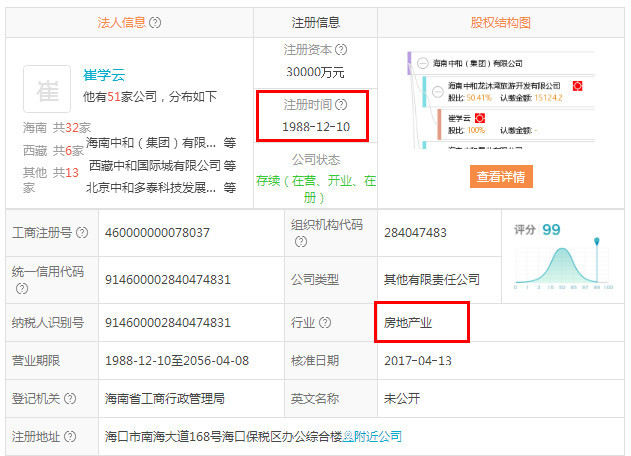
Task: Click the 崔 avatar placeholder
Action: (x=47, y=89)
